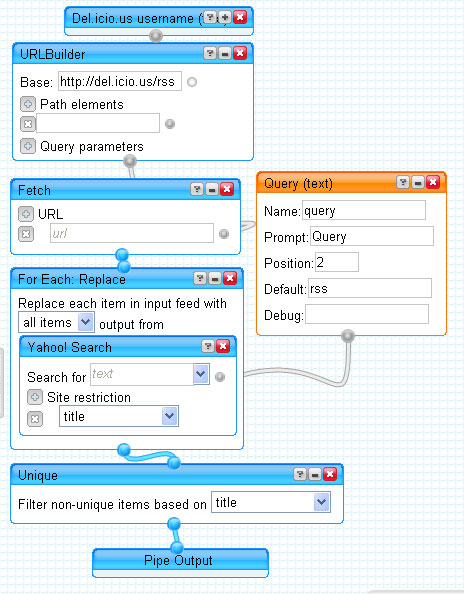Click the empty path element field
464x594 pixels.
click(98, 123)
